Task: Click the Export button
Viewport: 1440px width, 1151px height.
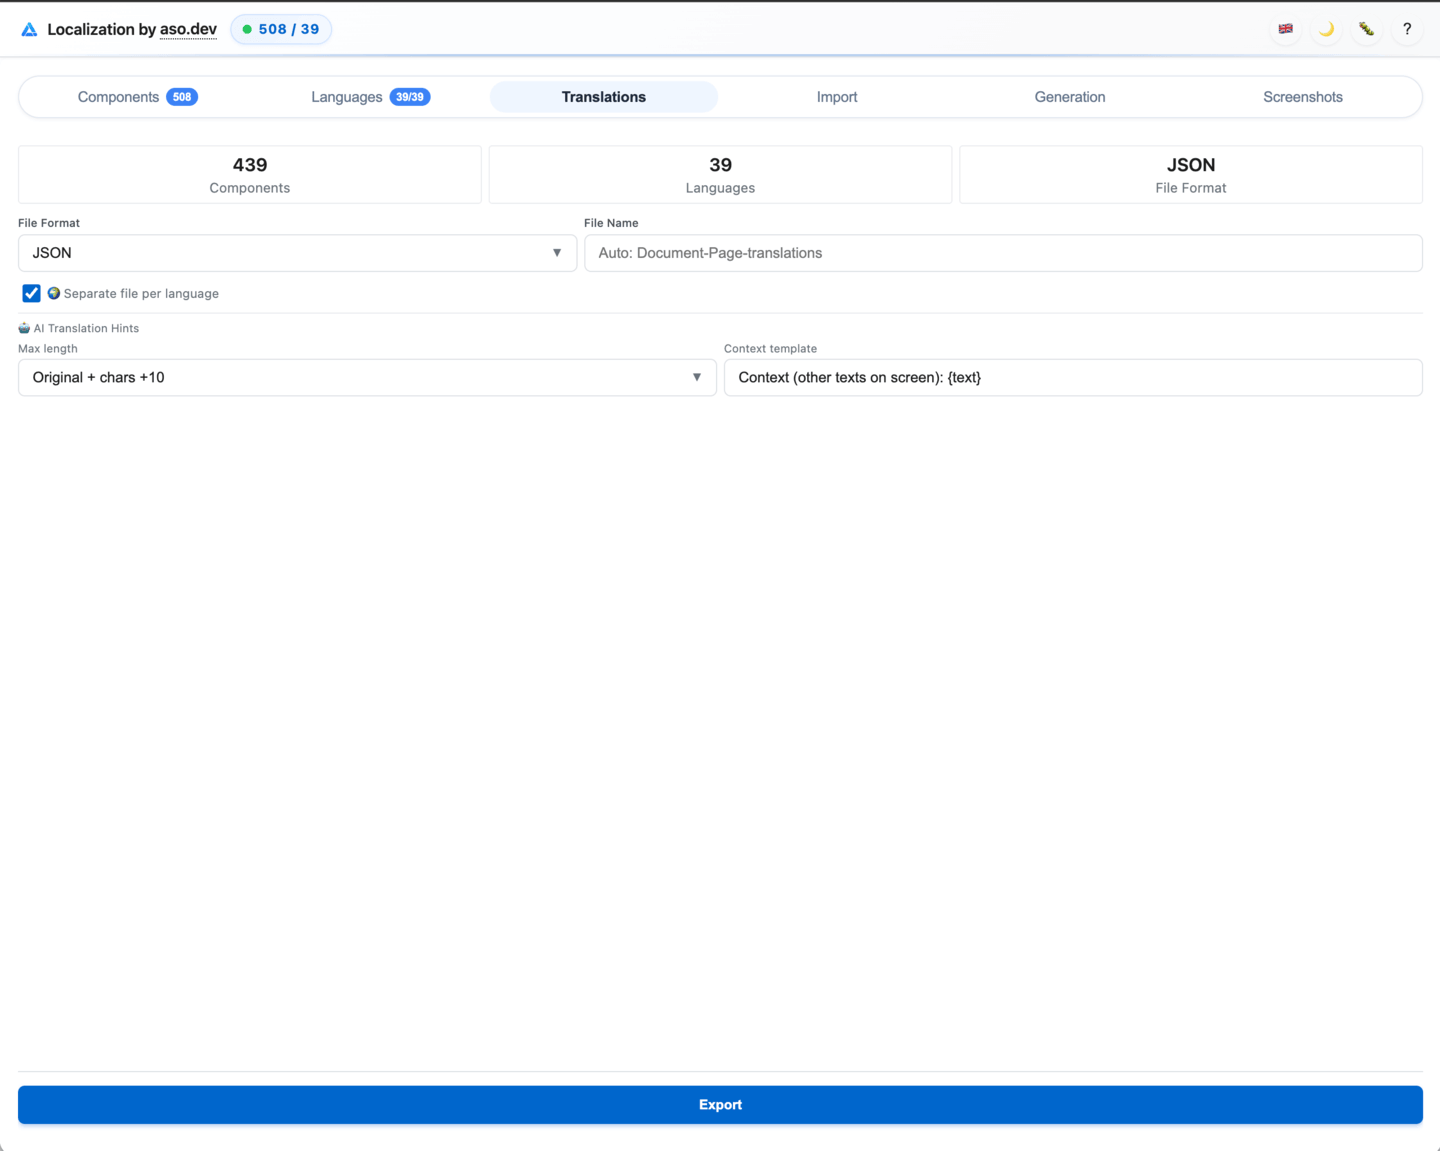Action: pos(720,1104)
